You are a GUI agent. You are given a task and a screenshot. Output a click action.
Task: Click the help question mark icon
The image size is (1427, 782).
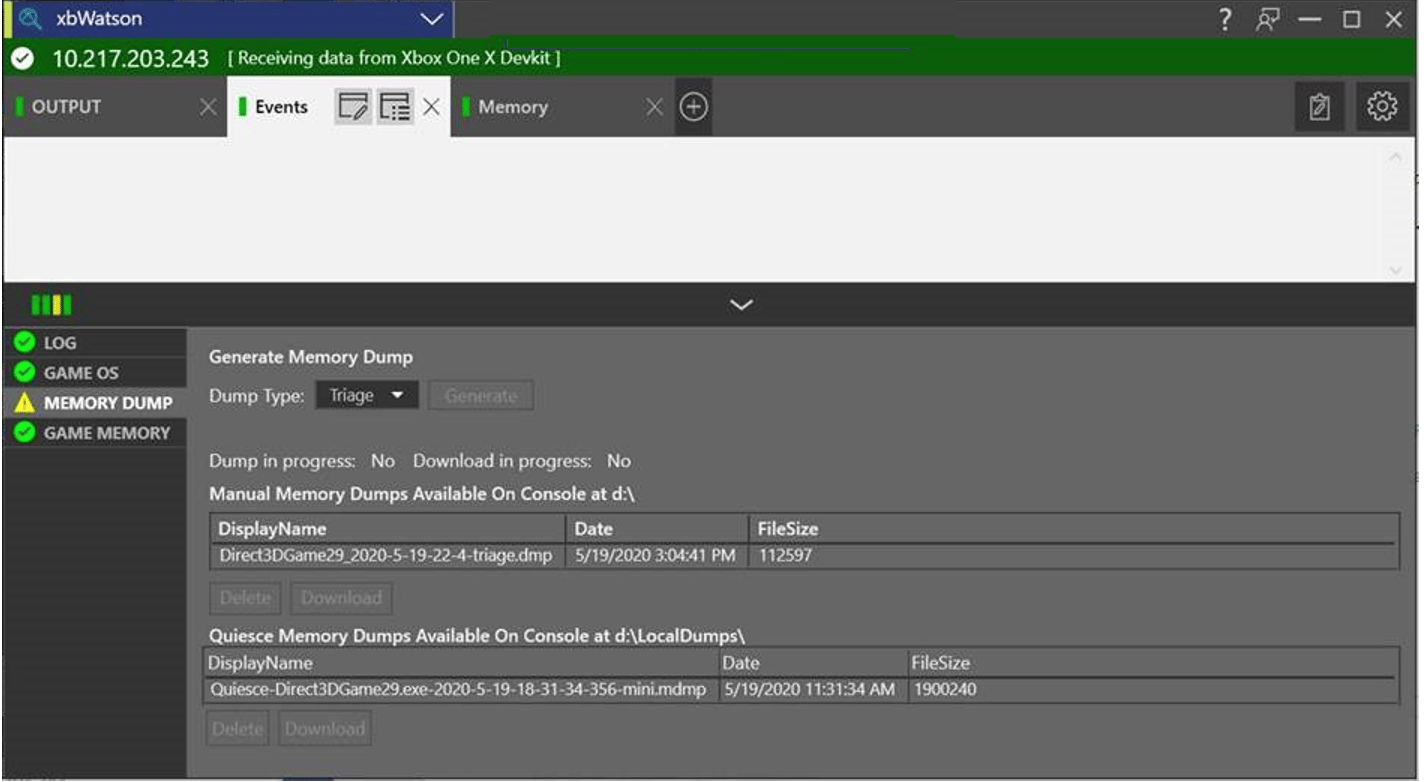point(1225,19)
